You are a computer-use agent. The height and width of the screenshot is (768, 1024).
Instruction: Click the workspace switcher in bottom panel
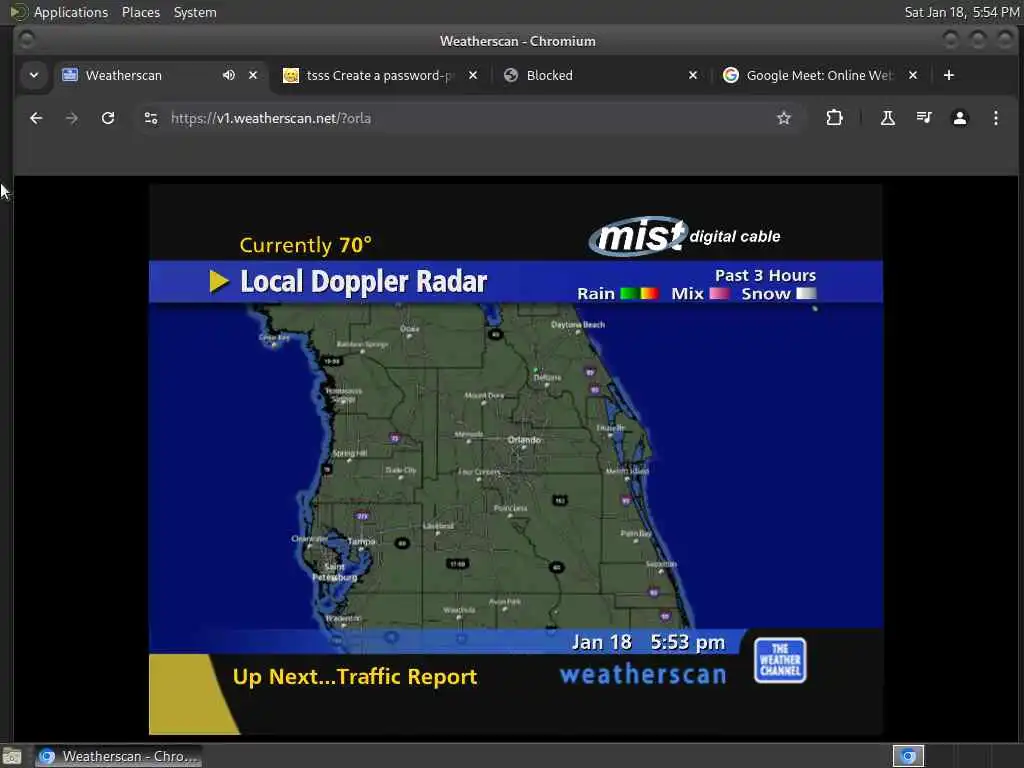point(908,756)
